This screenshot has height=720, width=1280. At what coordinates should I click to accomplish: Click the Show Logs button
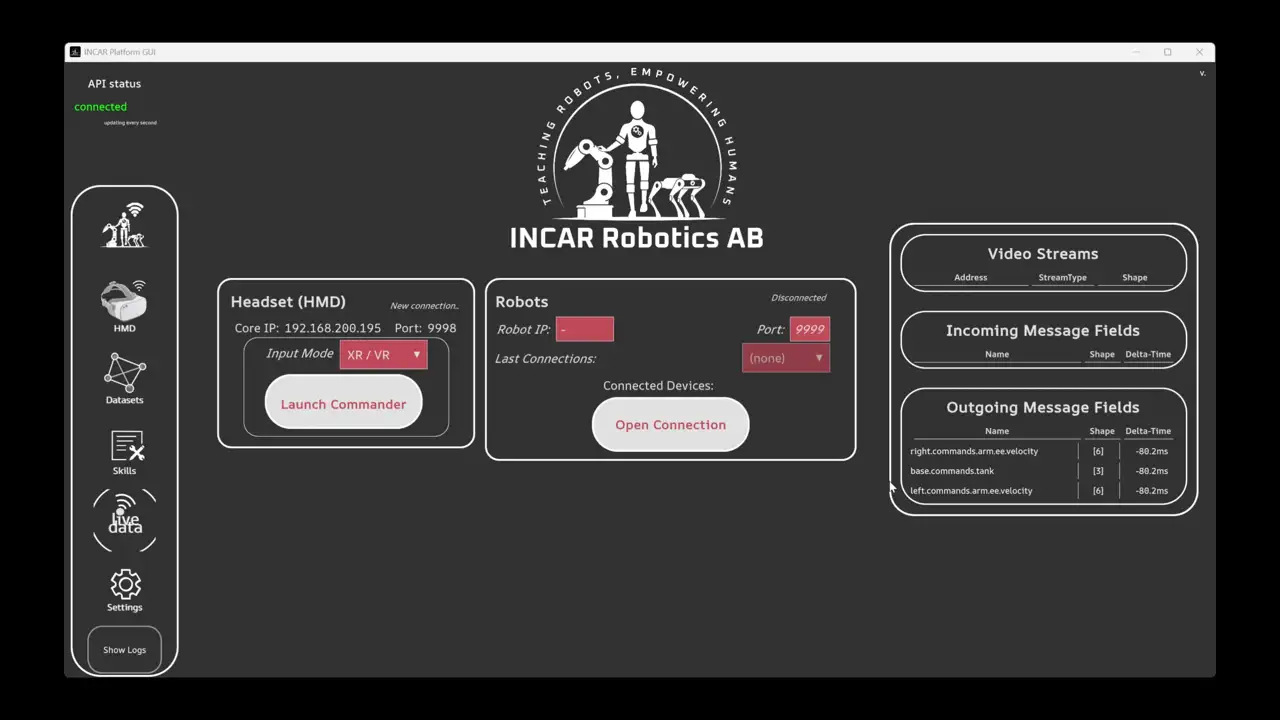125,650
